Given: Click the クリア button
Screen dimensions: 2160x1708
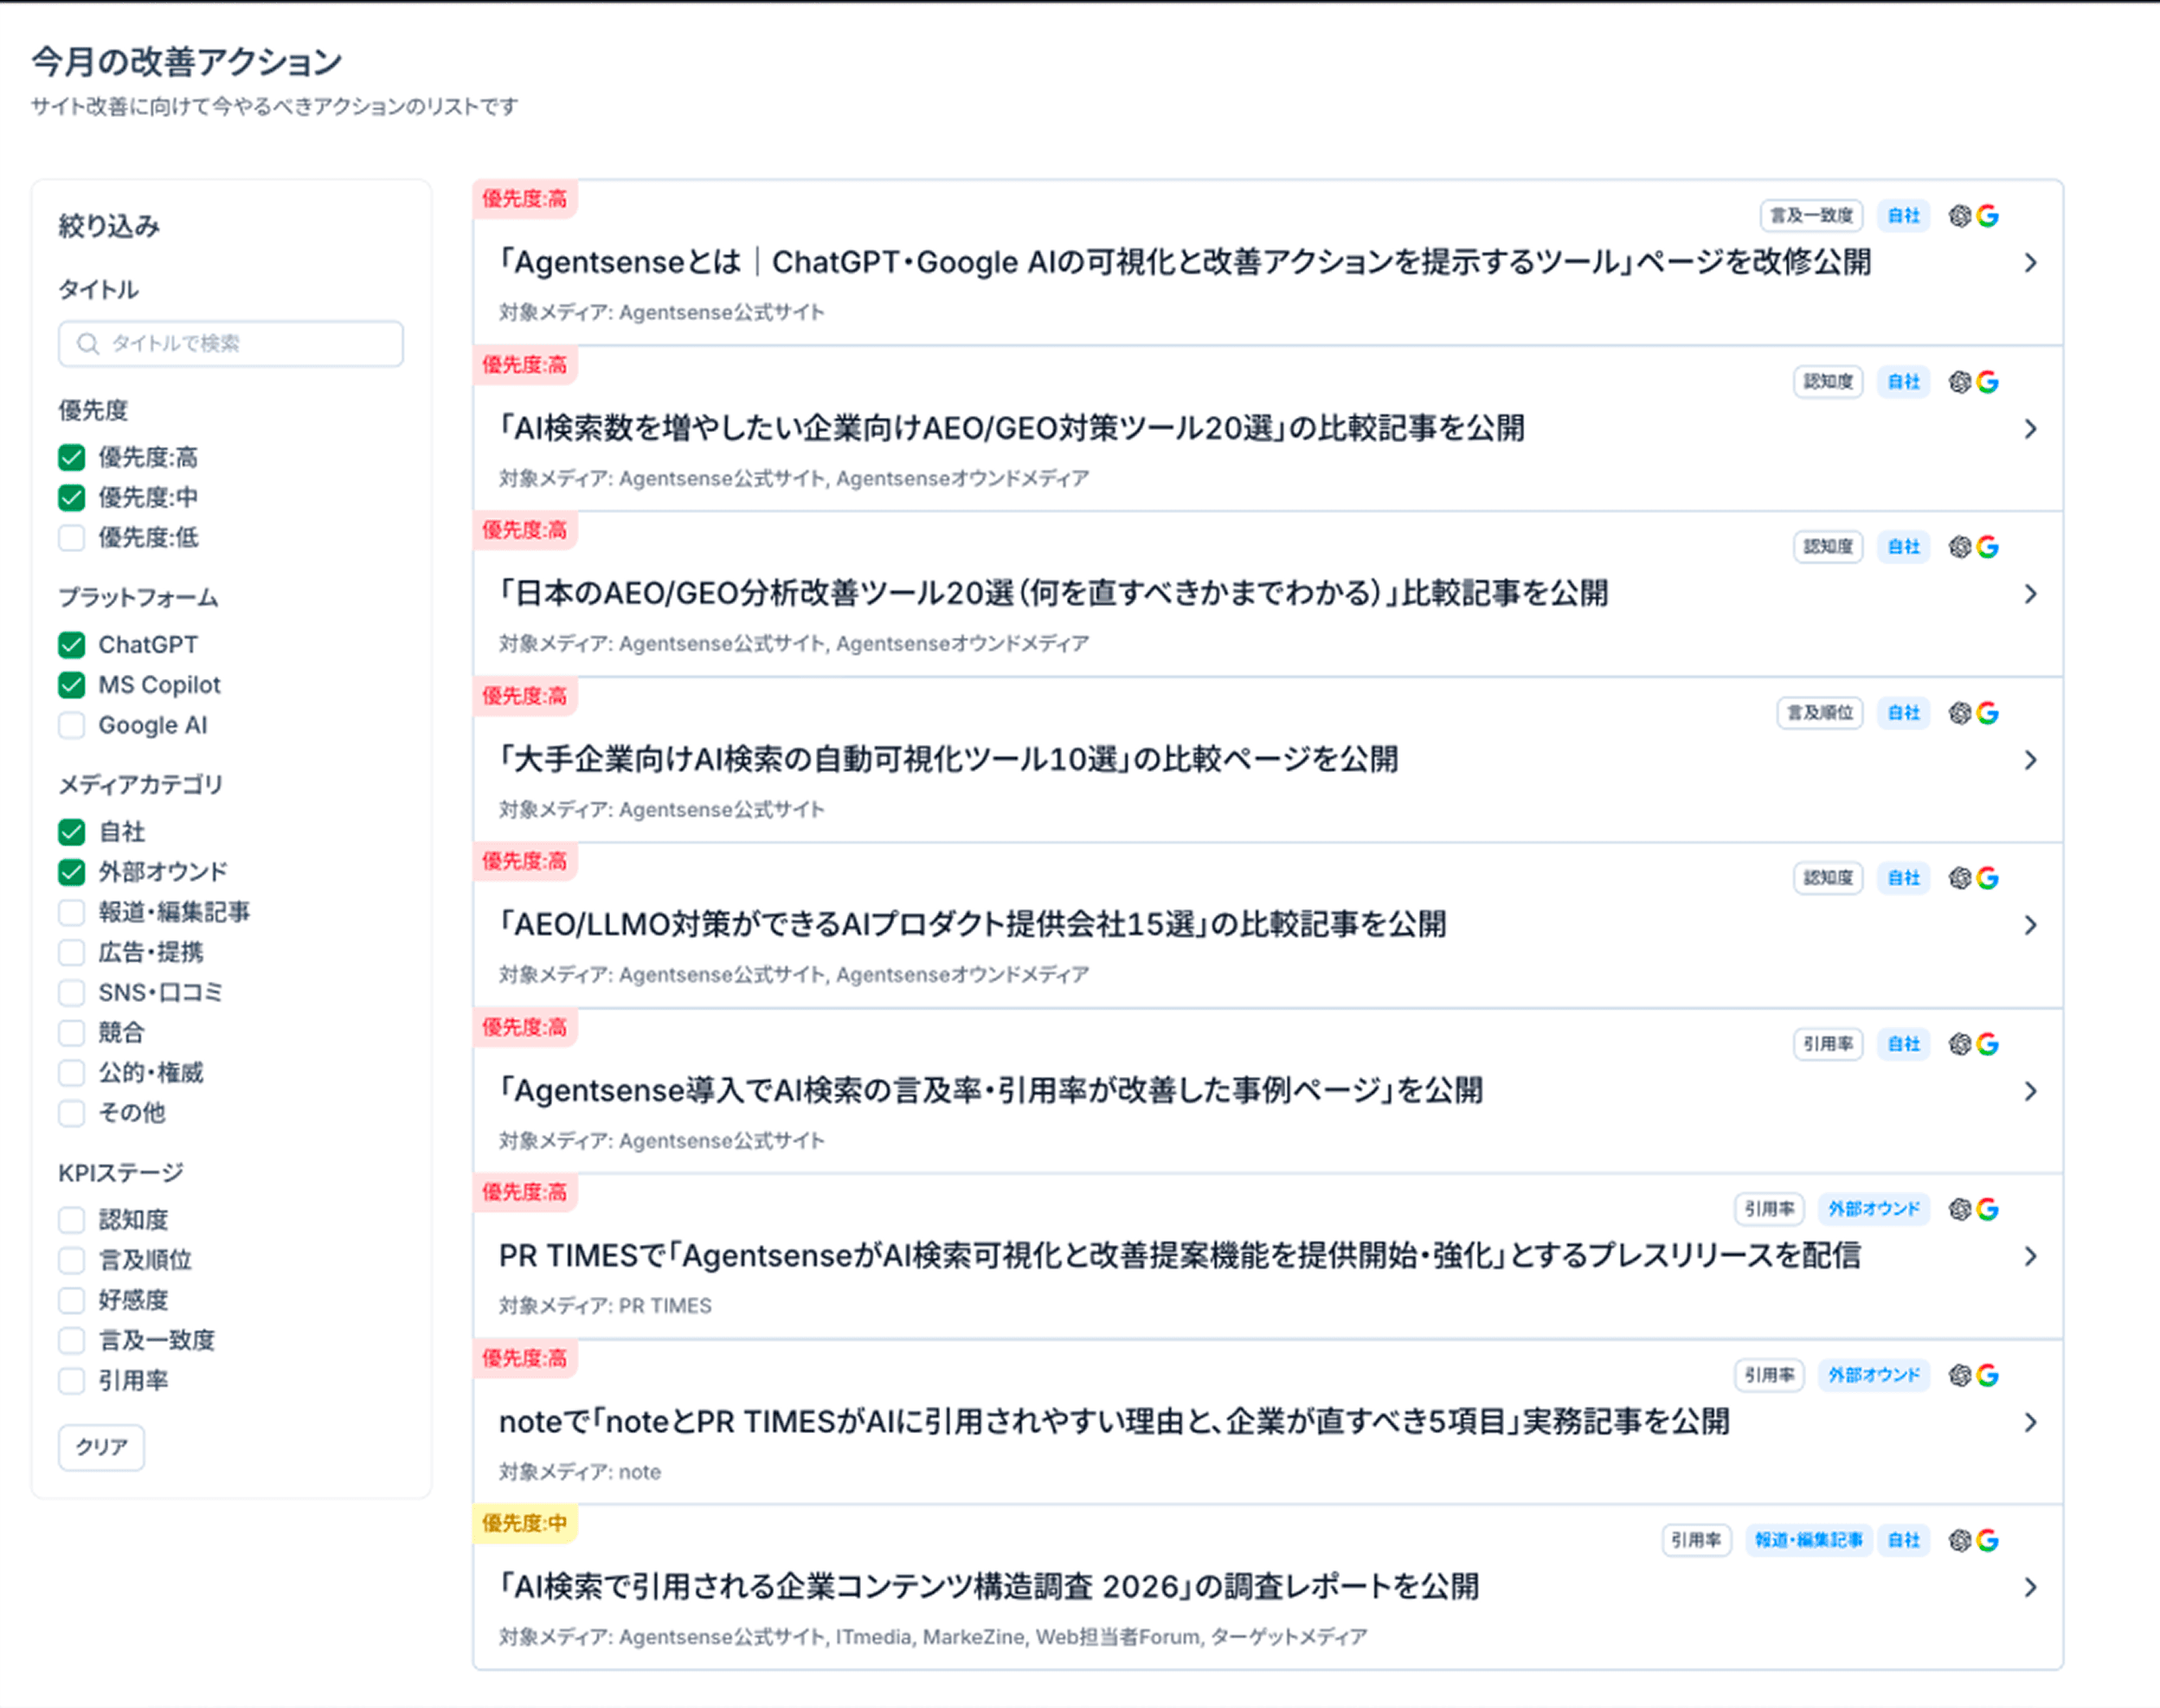Looking at the screenshot, I should click(x=101, y=1447).
